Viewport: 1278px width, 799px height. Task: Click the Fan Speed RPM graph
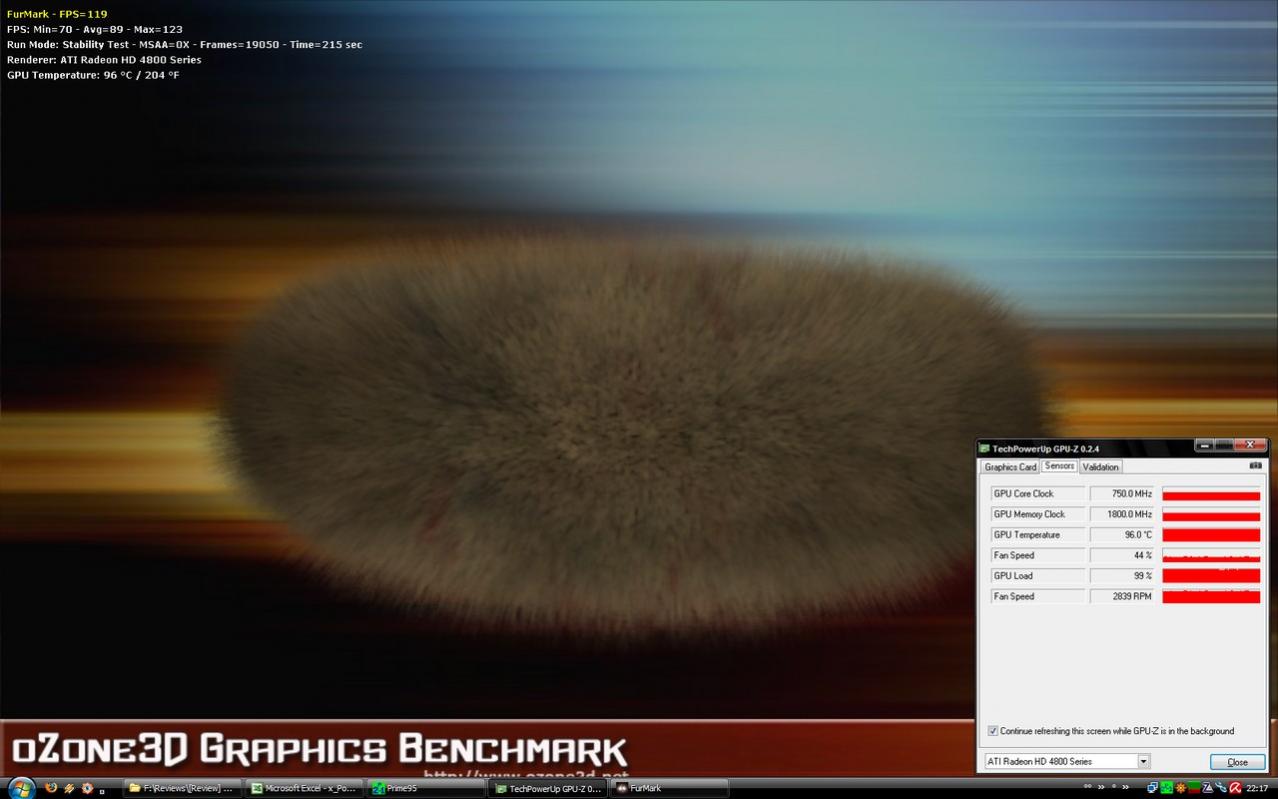[x=1211, y=596]
